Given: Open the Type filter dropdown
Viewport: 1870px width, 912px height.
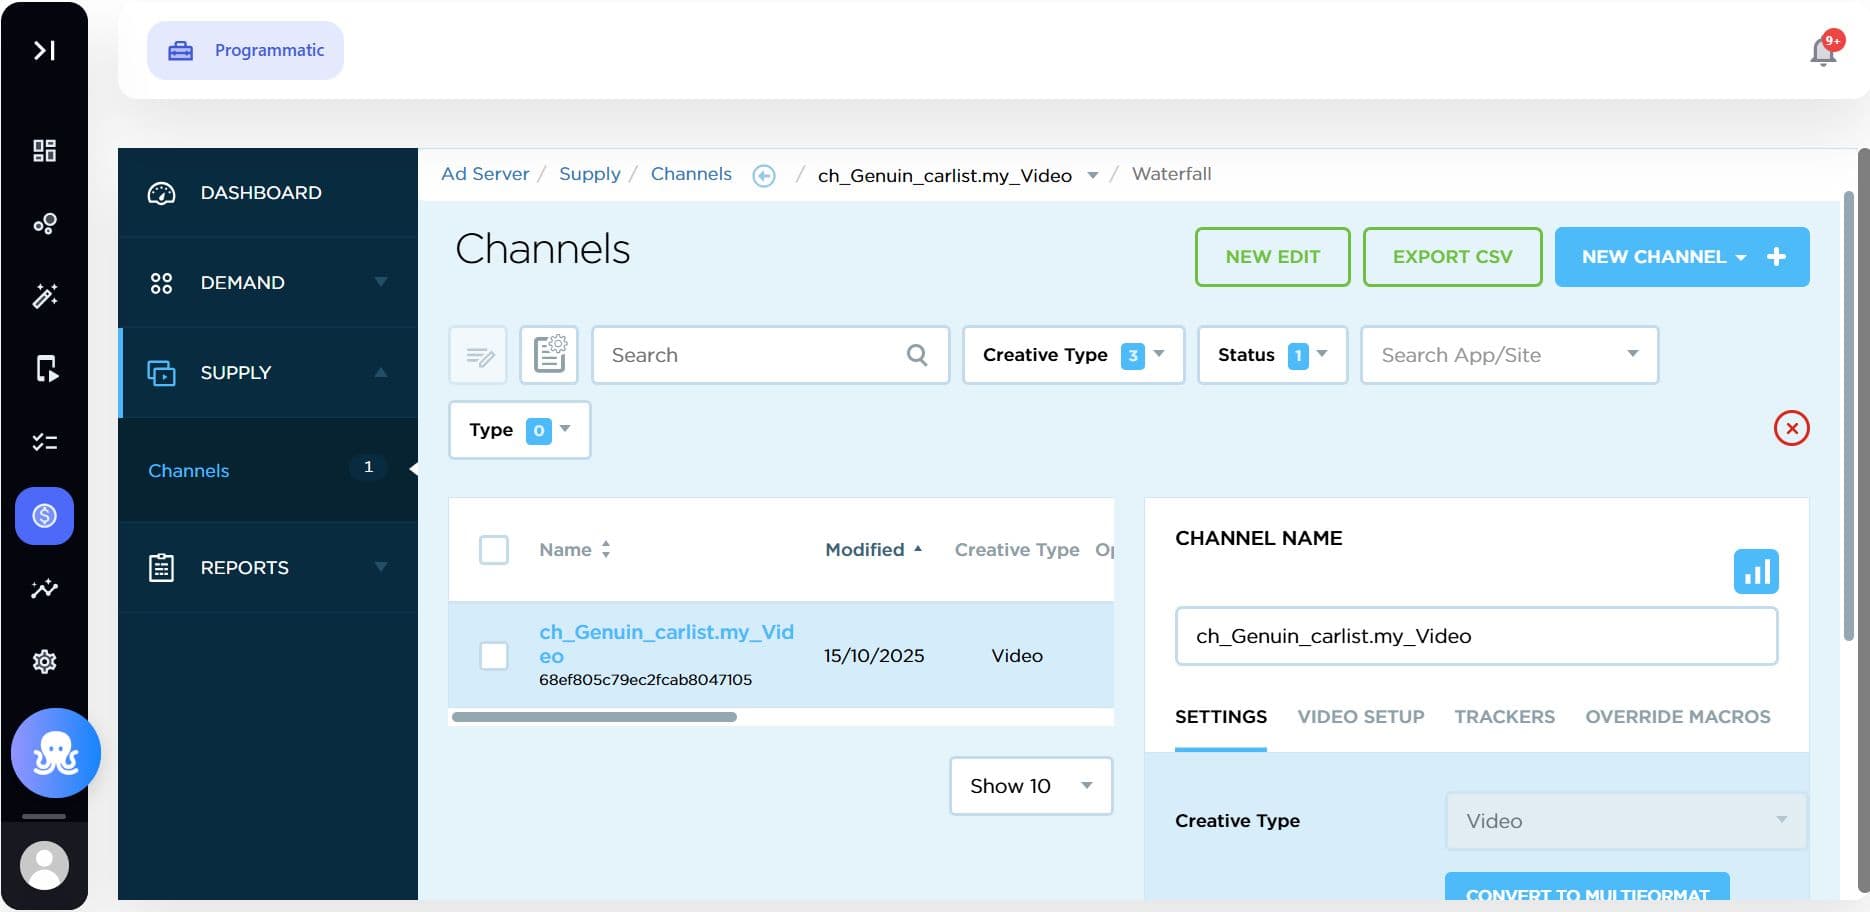Looking at the screenshot, I should tap(519, 430).
